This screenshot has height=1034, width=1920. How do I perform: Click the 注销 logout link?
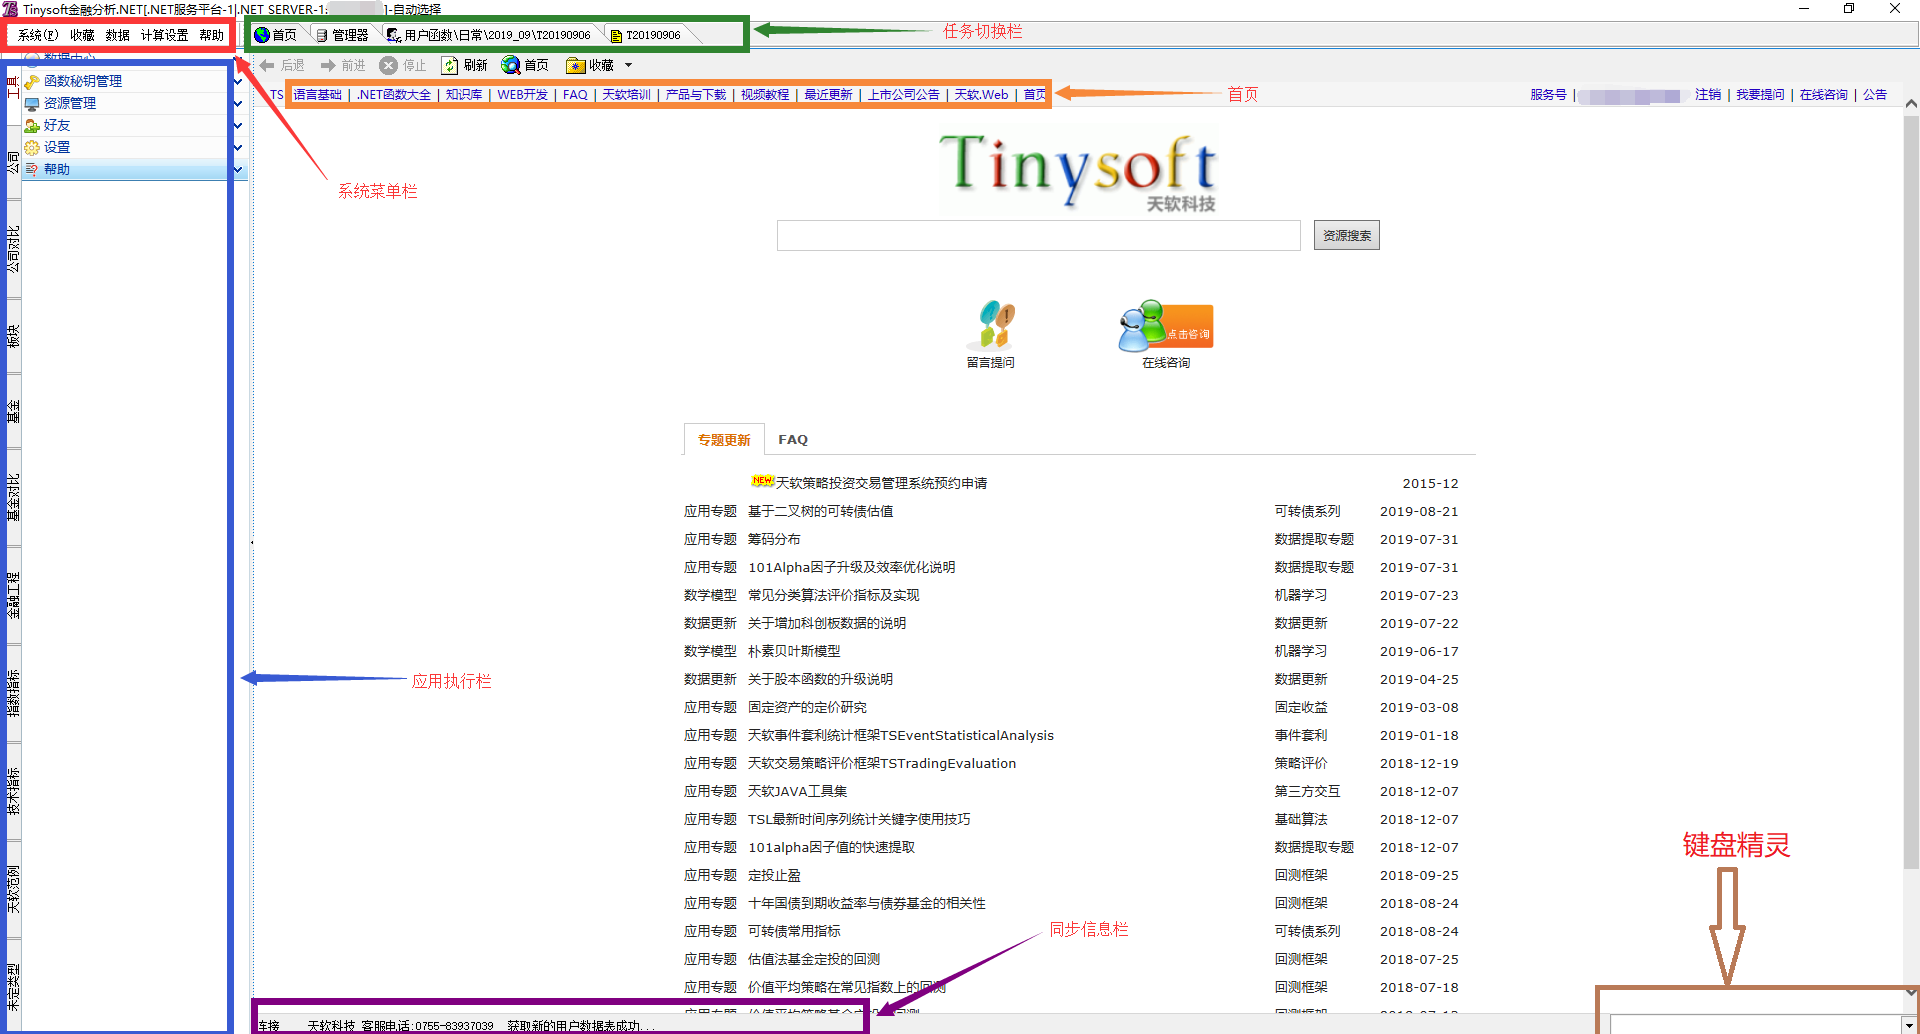pos(1708,95)
